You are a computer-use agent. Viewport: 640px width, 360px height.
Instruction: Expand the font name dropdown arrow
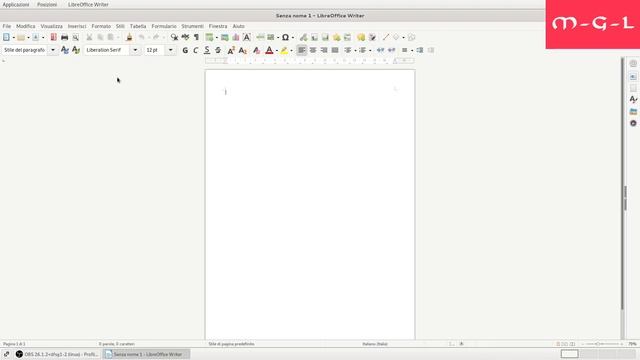(135, 50)
